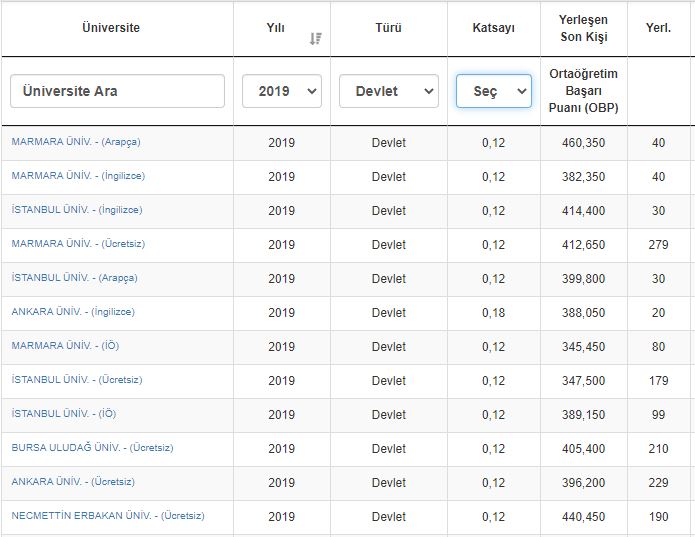Select the 460,350 score cell
Image resolution: width=695 pixels, height=537 pixels.
[x=583, y=143]
